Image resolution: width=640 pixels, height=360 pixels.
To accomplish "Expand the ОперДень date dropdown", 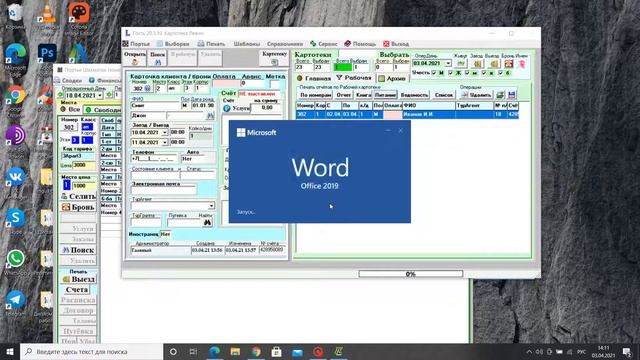I will (448, 63).
